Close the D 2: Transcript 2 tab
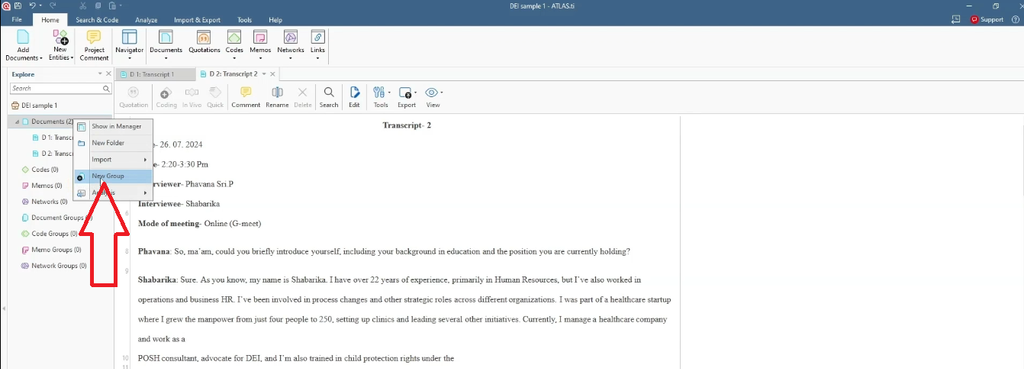The image size is (1024, 369). [x=273, y=74]
